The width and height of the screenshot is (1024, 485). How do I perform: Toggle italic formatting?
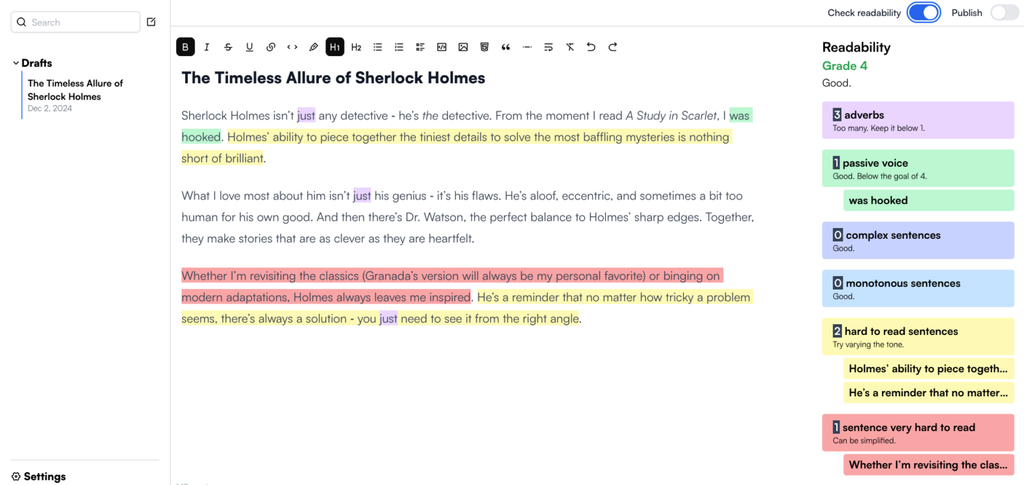click(x=207, y=47)
